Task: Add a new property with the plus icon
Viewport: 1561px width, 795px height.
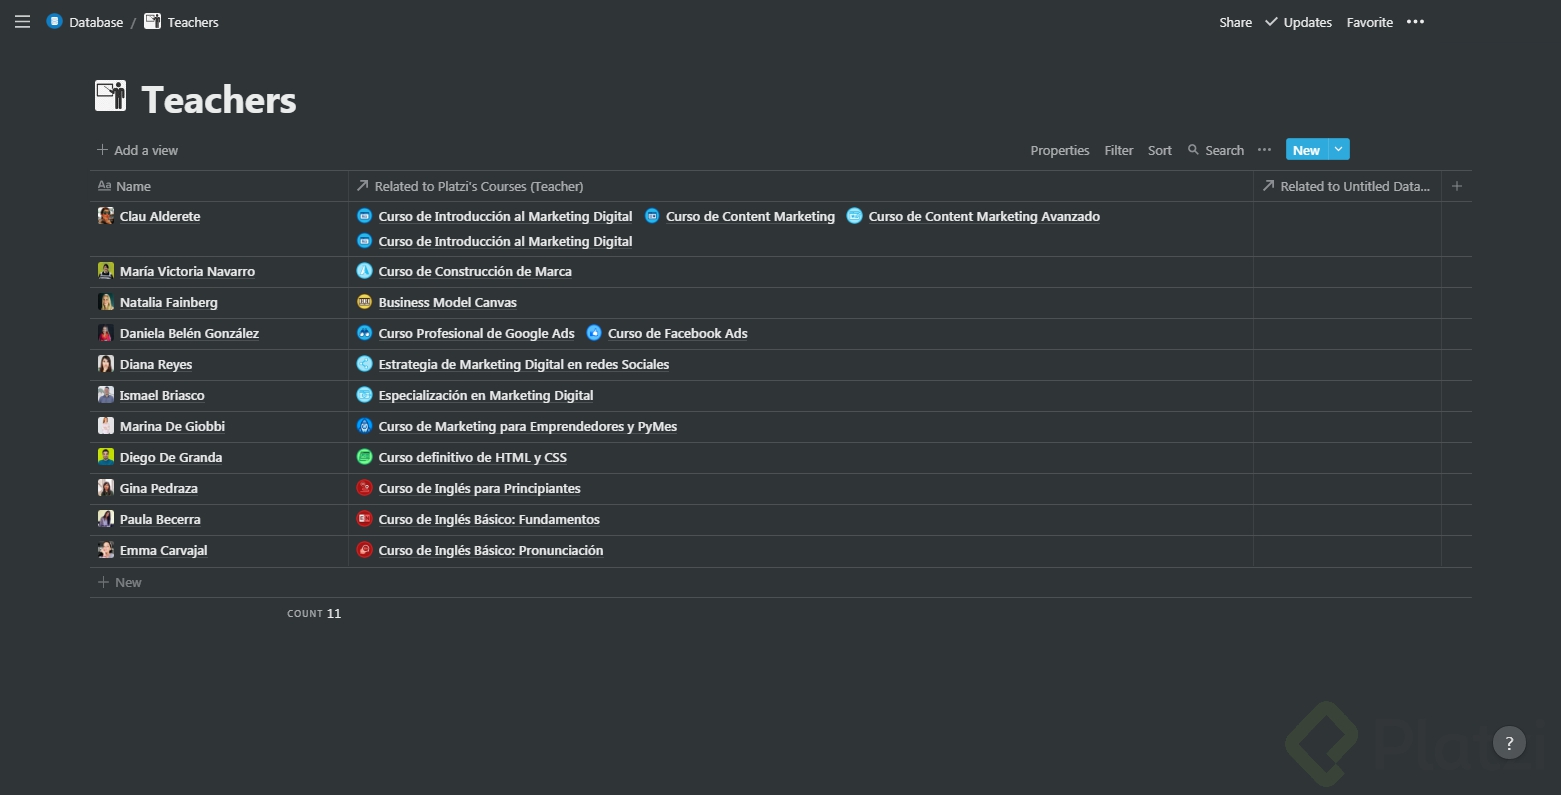Action: pos(1456,186)
